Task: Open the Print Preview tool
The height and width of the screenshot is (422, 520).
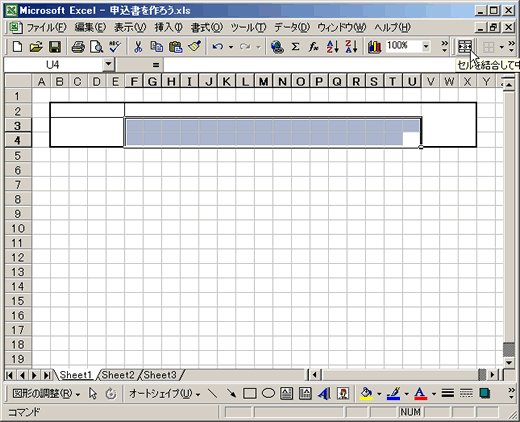Action: tap(97, 47)
